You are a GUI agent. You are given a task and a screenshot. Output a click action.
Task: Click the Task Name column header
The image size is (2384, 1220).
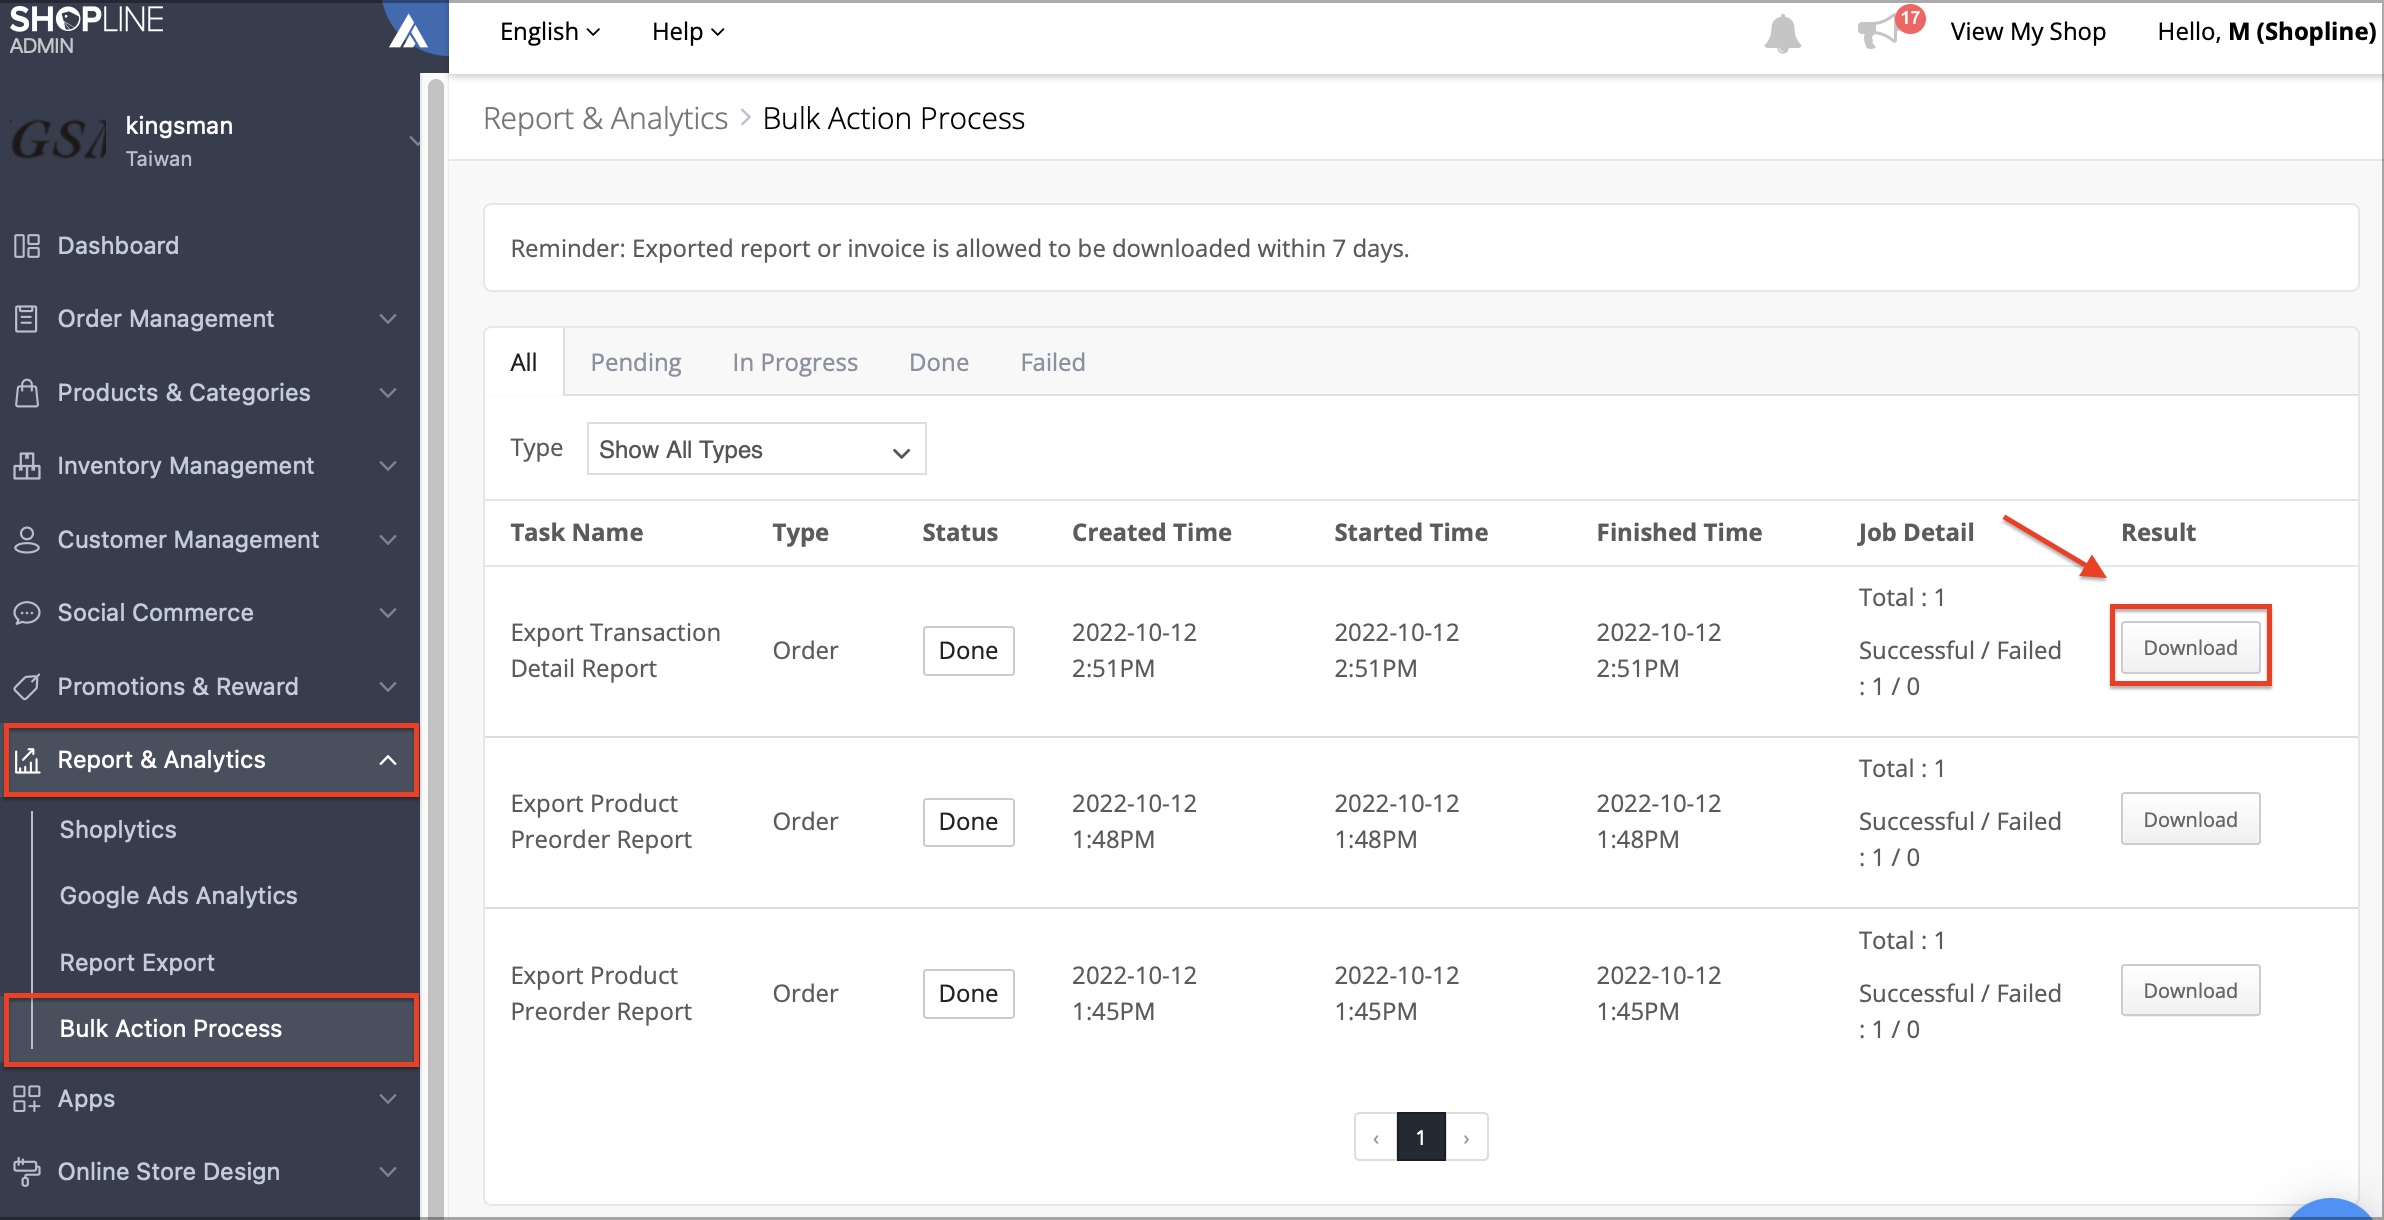(x=577, y=533)
